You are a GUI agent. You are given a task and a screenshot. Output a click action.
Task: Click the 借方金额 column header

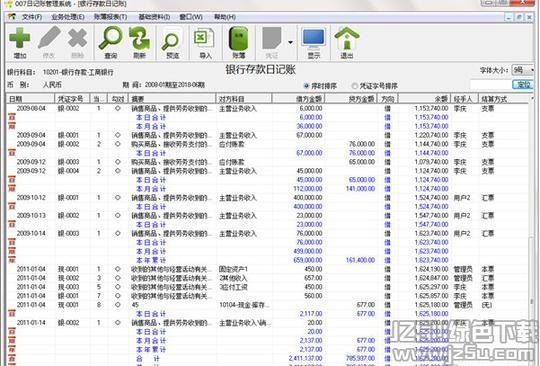tap(298, 99)
